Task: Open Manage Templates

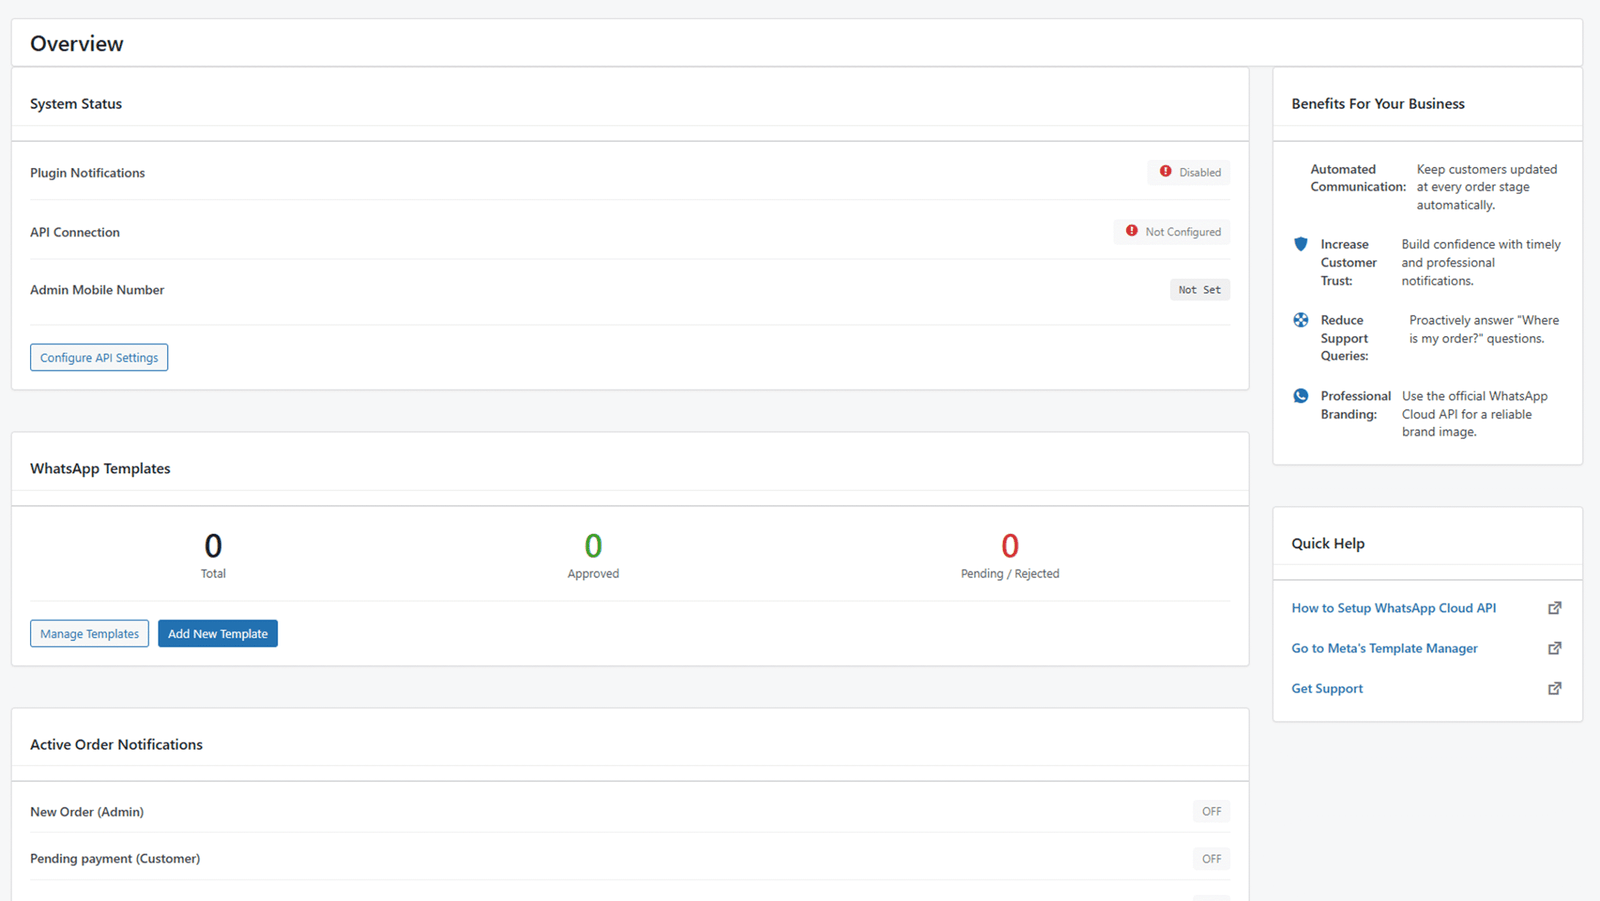Action: point(89,634)
